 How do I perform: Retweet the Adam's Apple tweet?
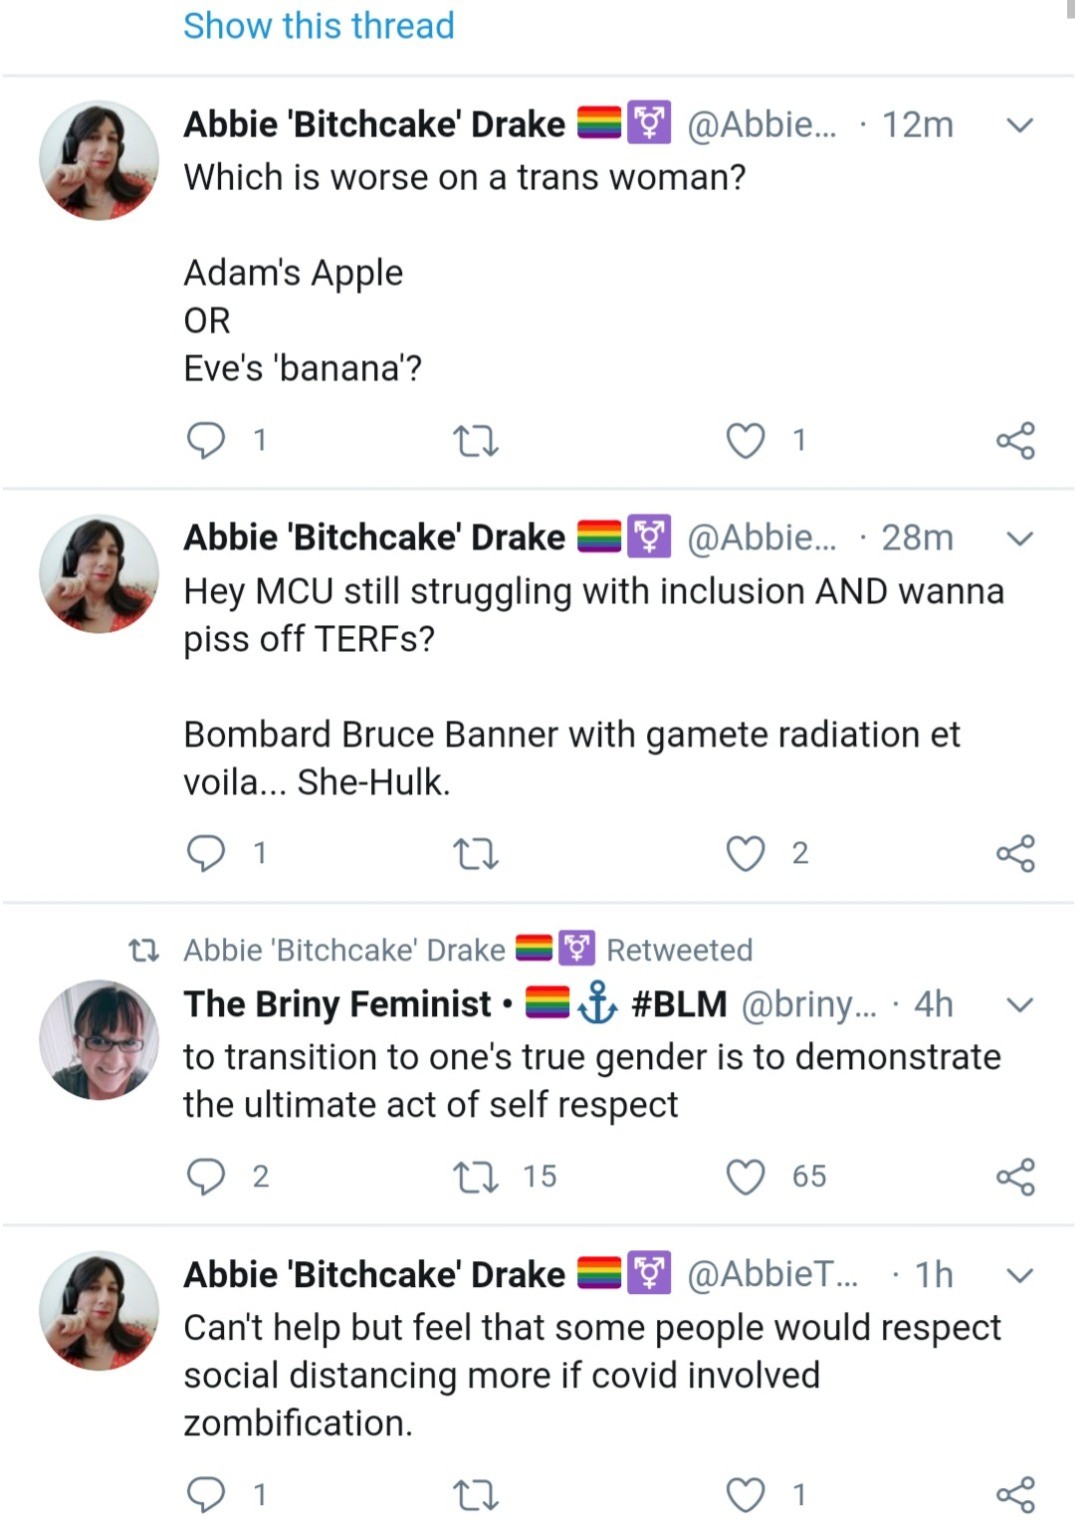475,440
